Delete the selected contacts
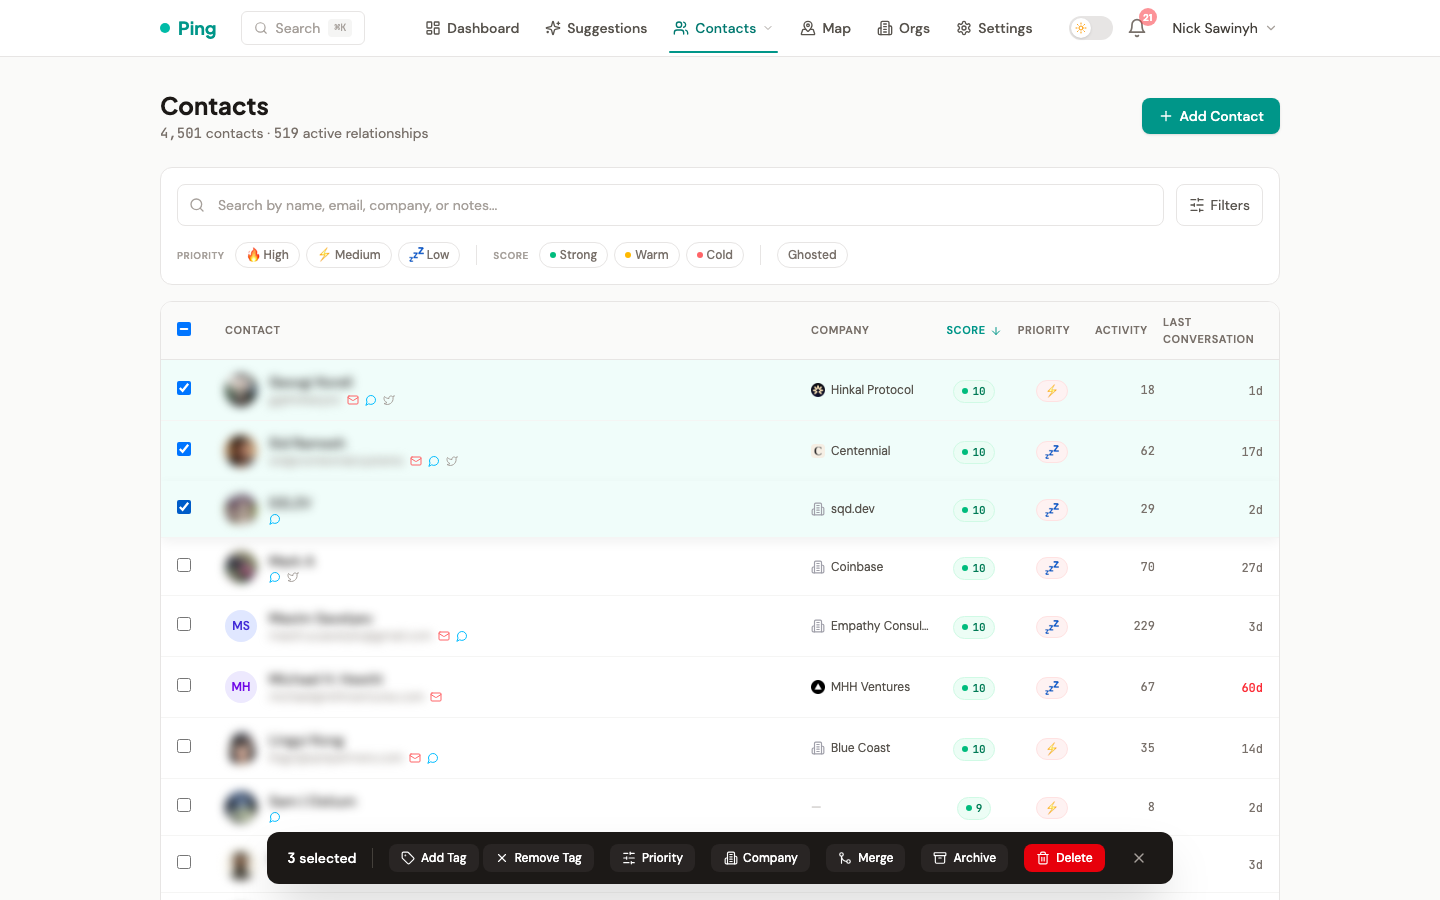Image resolution: width=1440 pixels, height=900 pixels. tap(1064, 858)
